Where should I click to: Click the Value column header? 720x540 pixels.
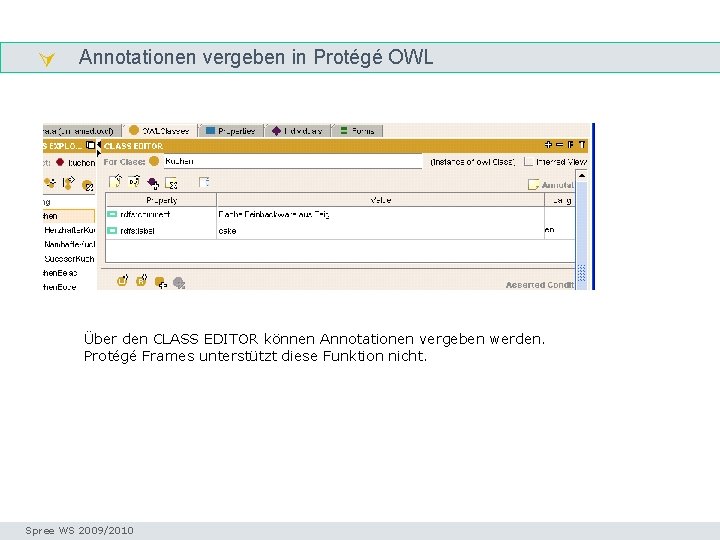coord(381,200)
